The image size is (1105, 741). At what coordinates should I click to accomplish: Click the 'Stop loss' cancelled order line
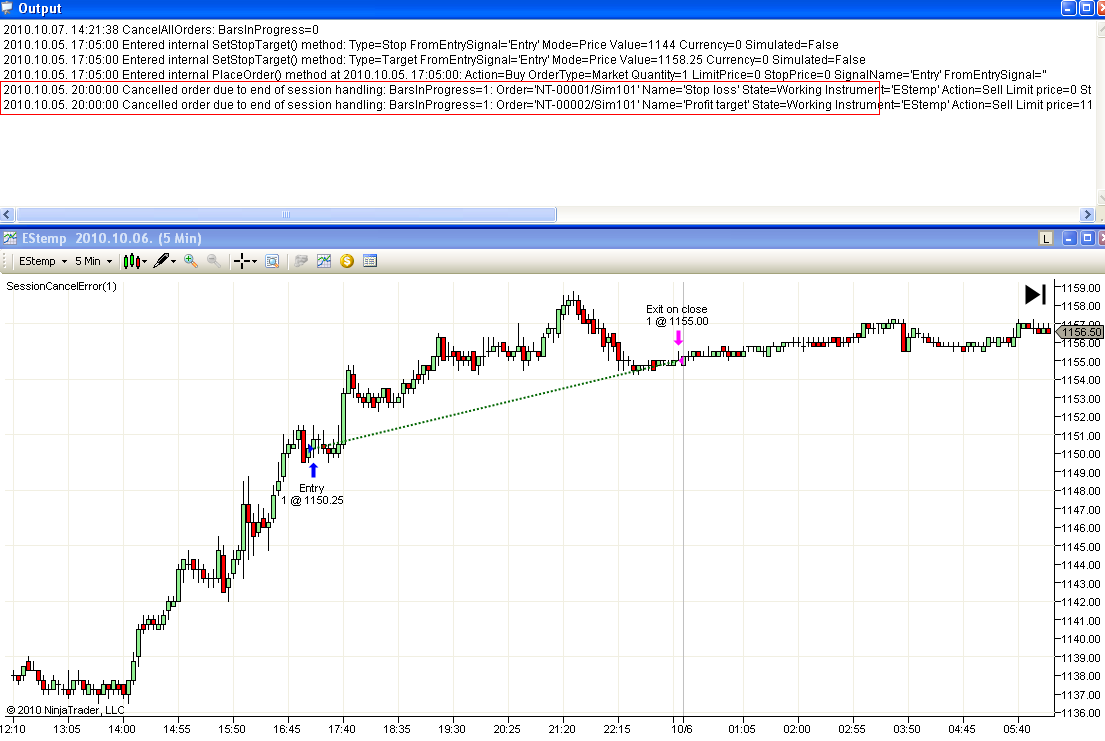[547, 90]
